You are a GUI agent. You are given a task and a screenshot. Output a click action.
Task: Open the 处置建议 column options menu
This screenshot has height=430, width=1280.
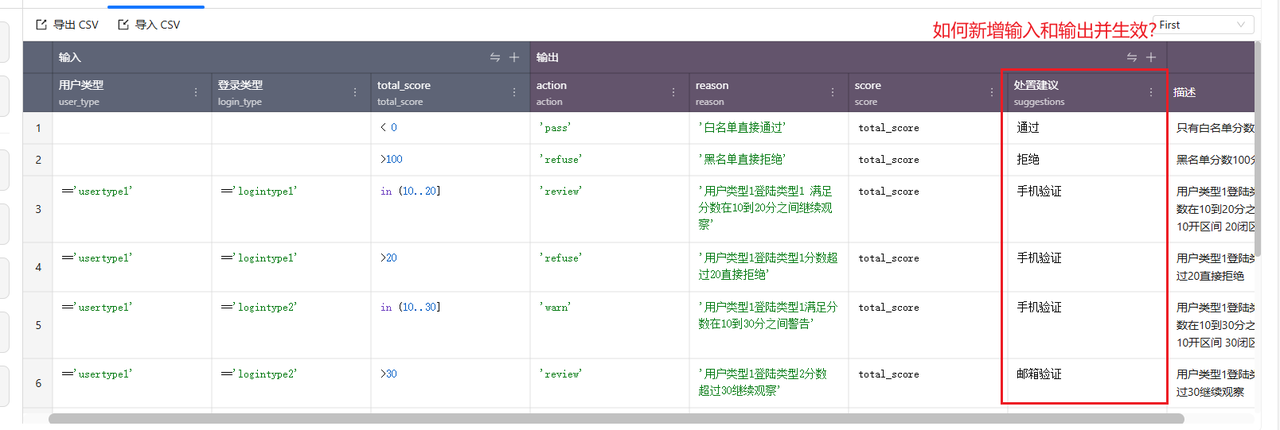tap(1151, 92)
